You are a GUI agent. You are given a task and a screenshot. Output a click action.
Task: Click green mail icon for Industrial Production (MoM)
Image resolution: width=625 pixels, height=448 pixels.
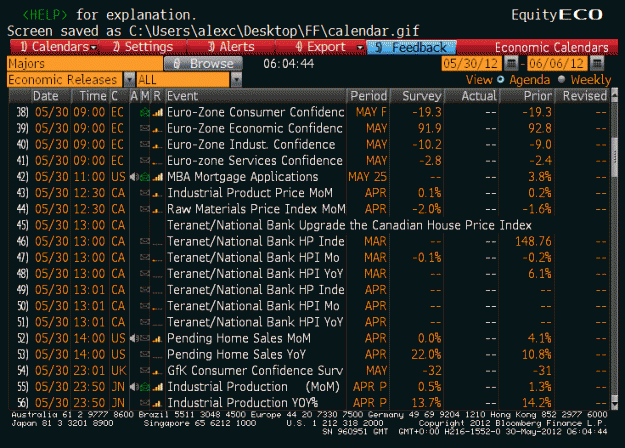145,387
